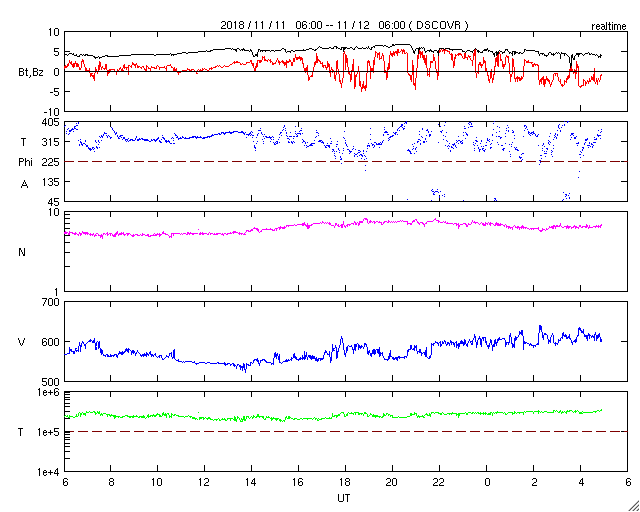
Task: Click the "1e+4" temperature tick label
Action: (48, 472)
